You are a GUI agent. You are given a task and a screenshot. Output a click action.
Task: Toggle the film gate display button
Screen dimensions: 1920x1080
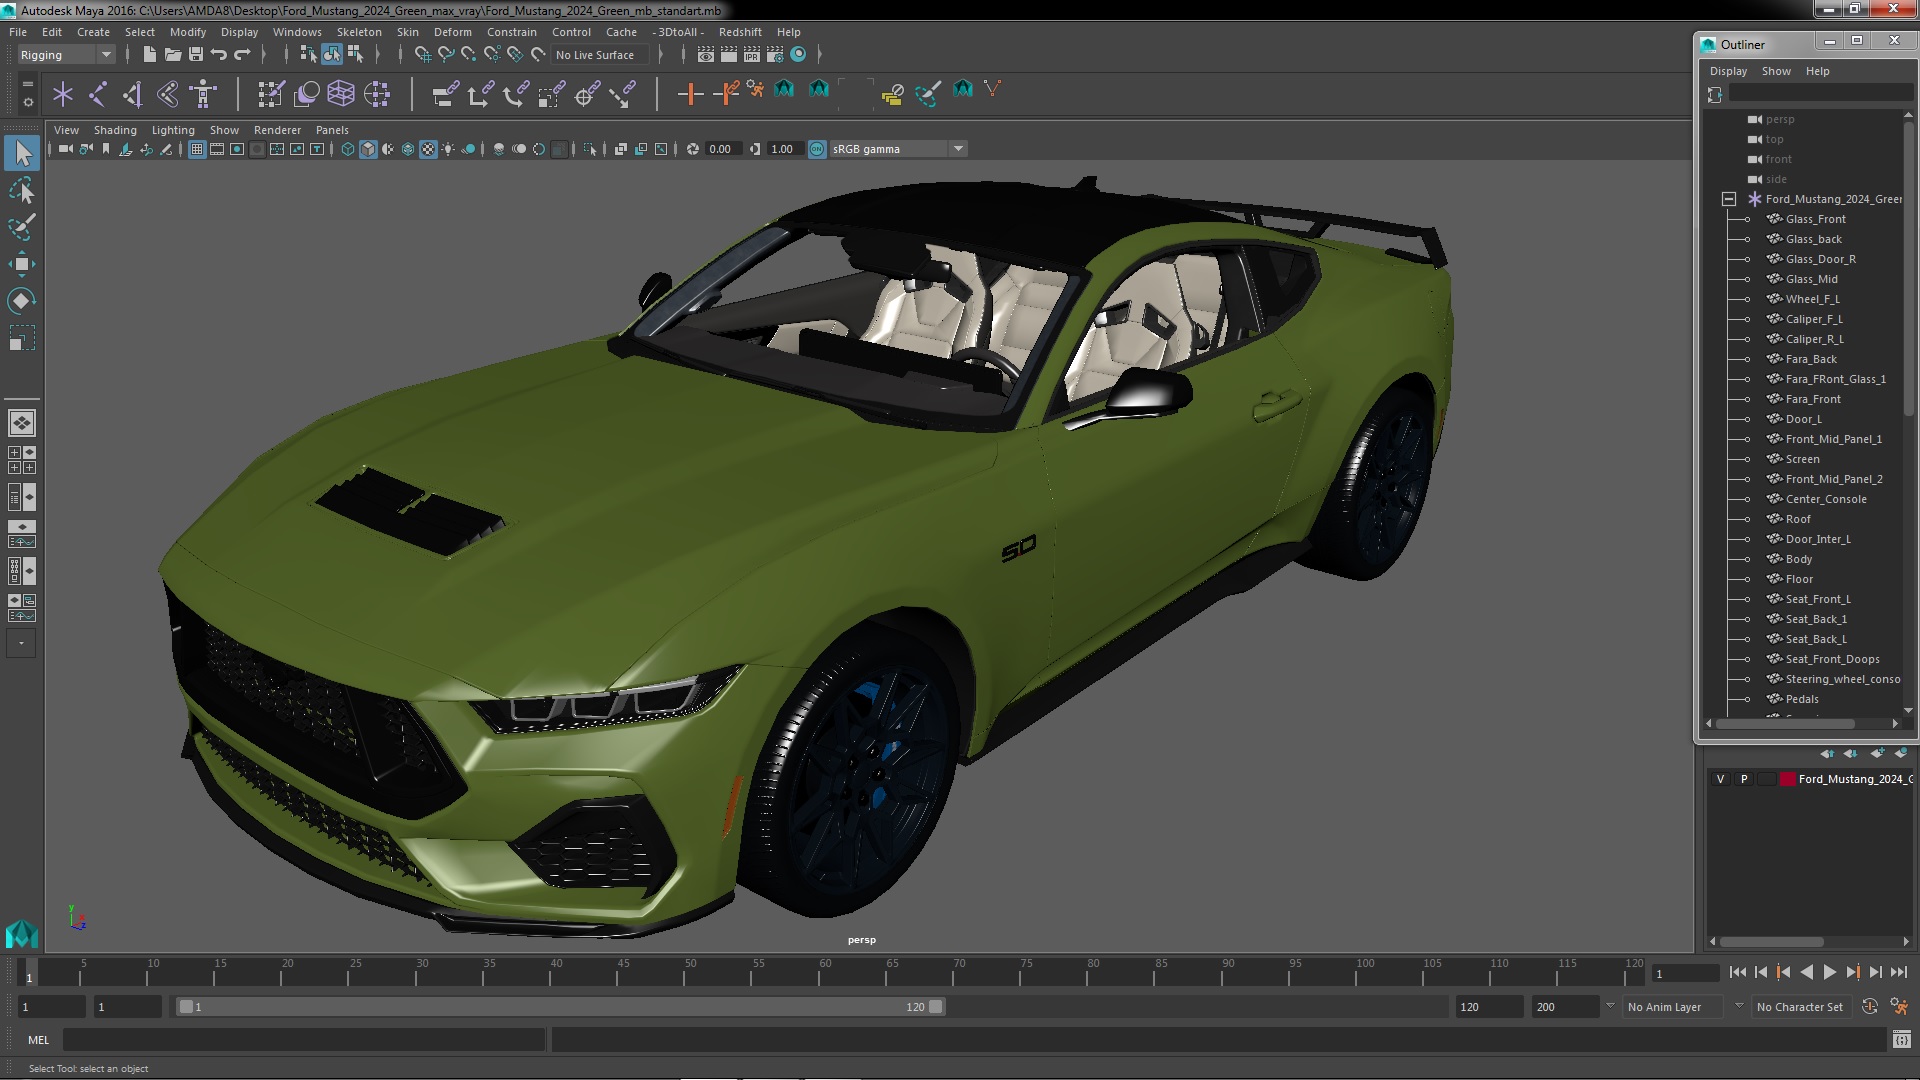point(217,149)
